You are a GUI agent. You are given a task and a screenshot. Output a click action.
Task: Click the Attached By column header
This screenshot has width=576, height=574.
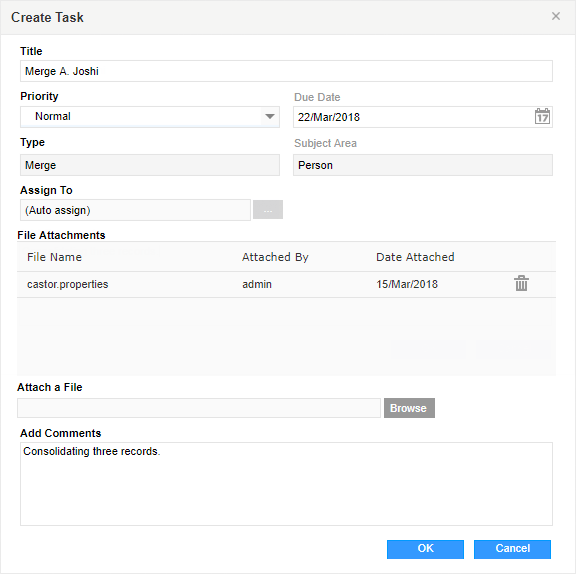click(275, 257)
